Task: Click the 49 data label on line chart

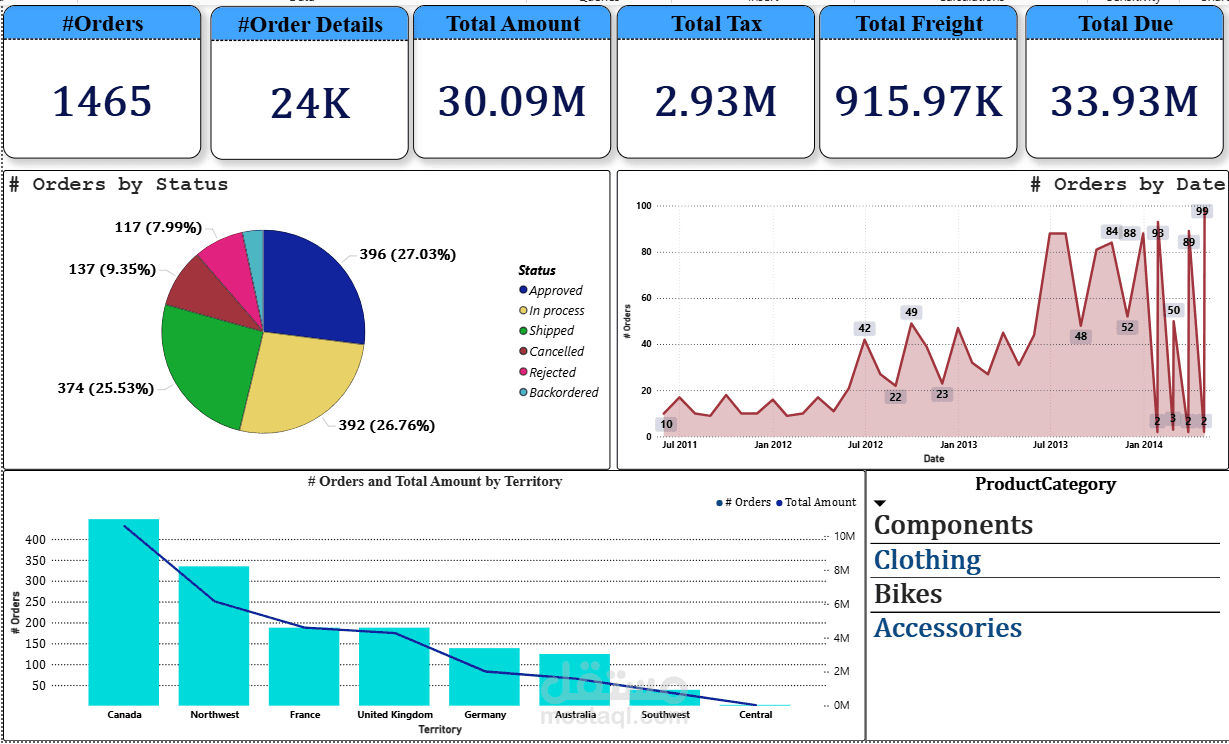Action: pos(911,312)
